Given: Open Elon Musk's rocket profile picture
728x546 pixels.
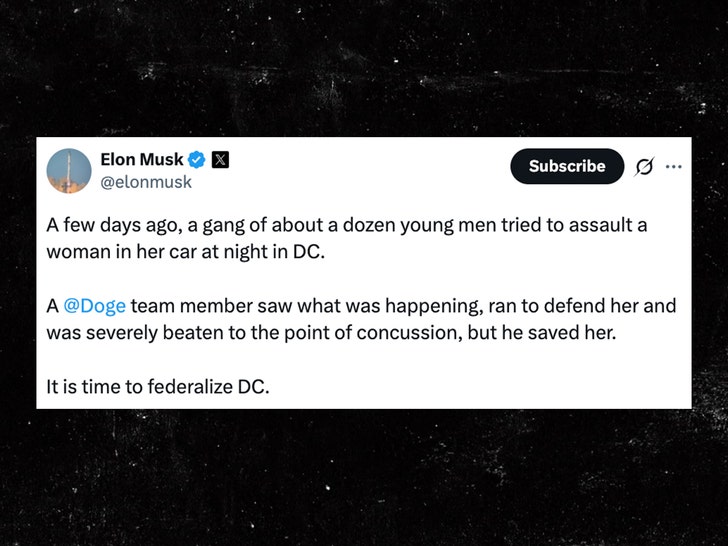Looking at the screenshot, I should (x=70, y=171).
